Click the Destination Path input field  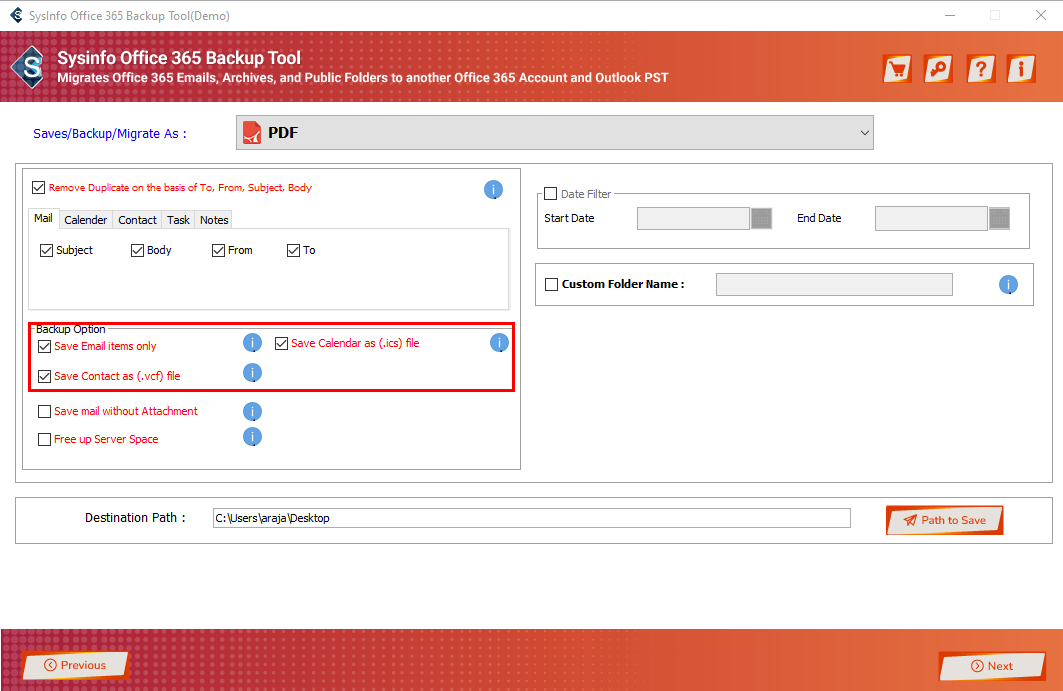tap(532, 518)
